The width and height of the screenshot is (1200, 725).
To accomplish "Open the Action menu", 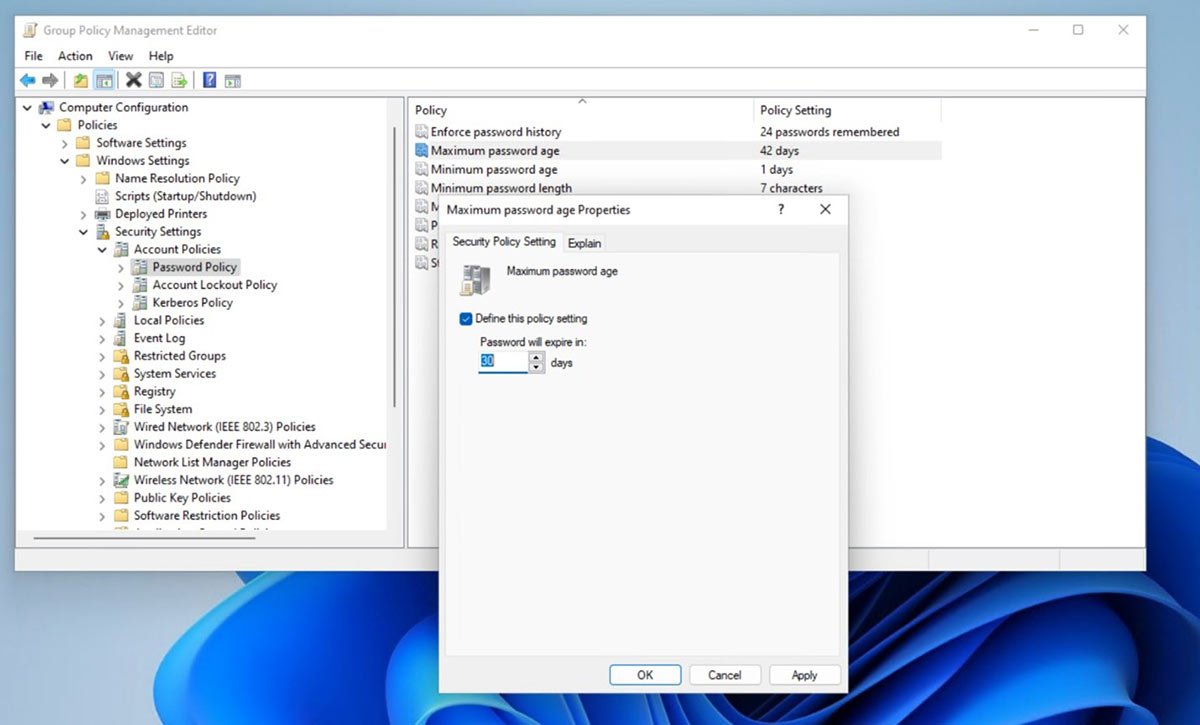I will 75,56.
